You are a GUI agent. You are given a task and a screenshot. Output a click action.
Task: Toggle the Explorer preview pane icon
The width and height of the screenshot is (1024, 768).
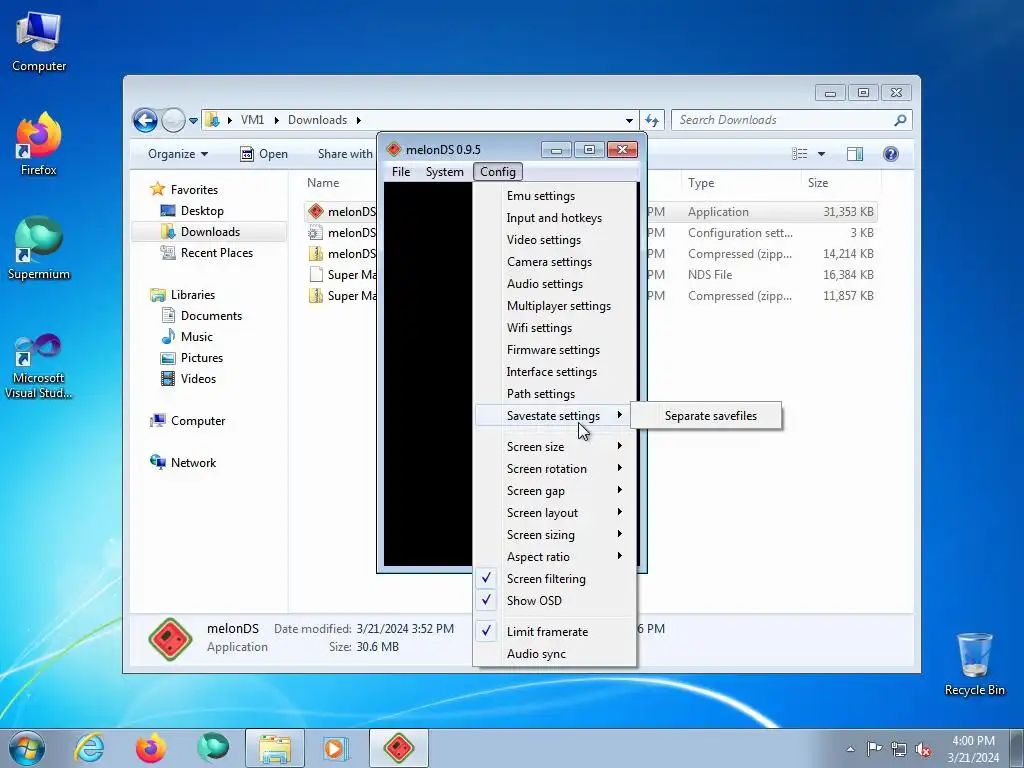pyautogui.click(x=855, y=153)
